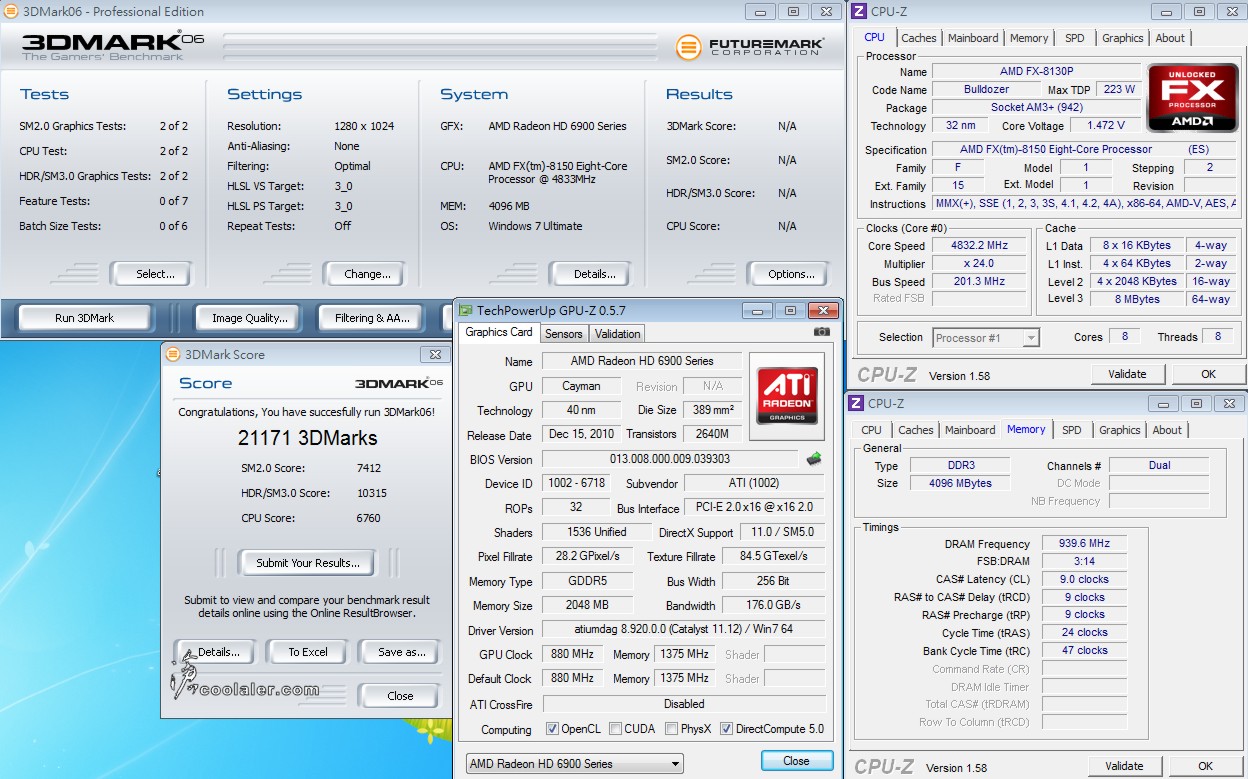This screenshot has height=779, width=1248.
Task: Click the BIOS Version field 013.008.000.009.039303
Action: [671, 459]
